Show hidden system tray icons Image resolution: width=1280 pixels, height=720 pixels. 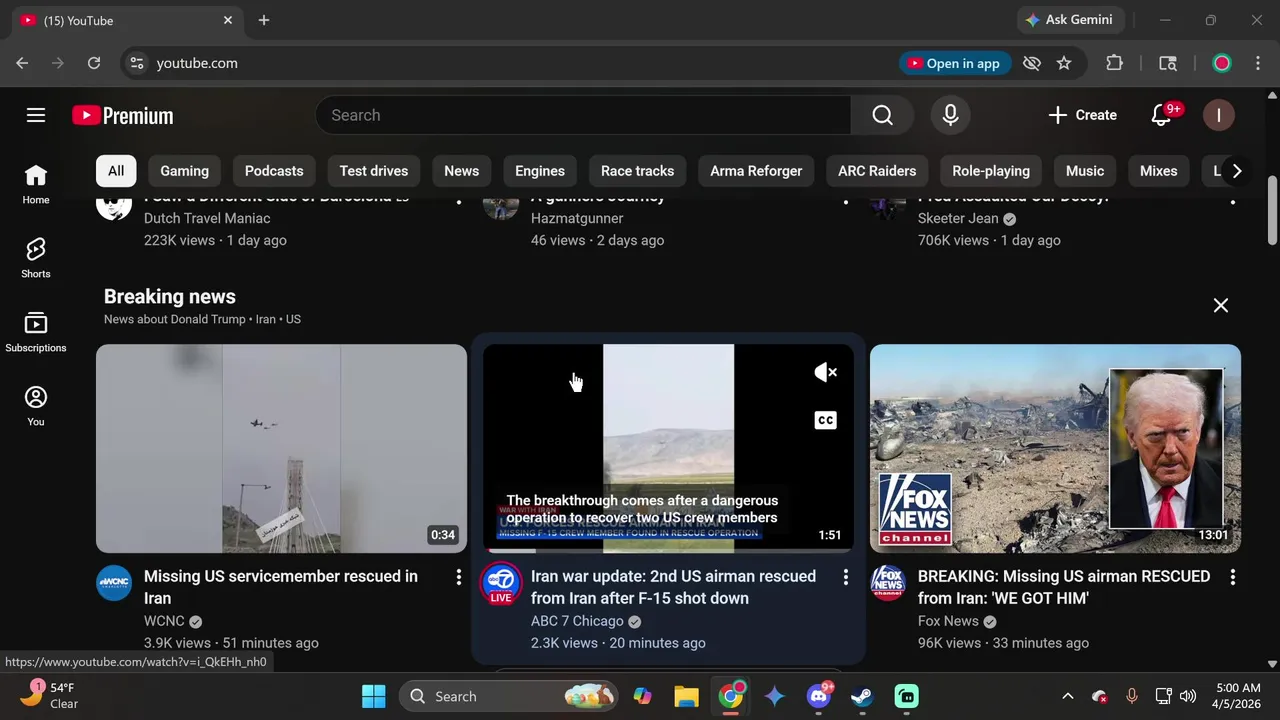click(1067, 696)
